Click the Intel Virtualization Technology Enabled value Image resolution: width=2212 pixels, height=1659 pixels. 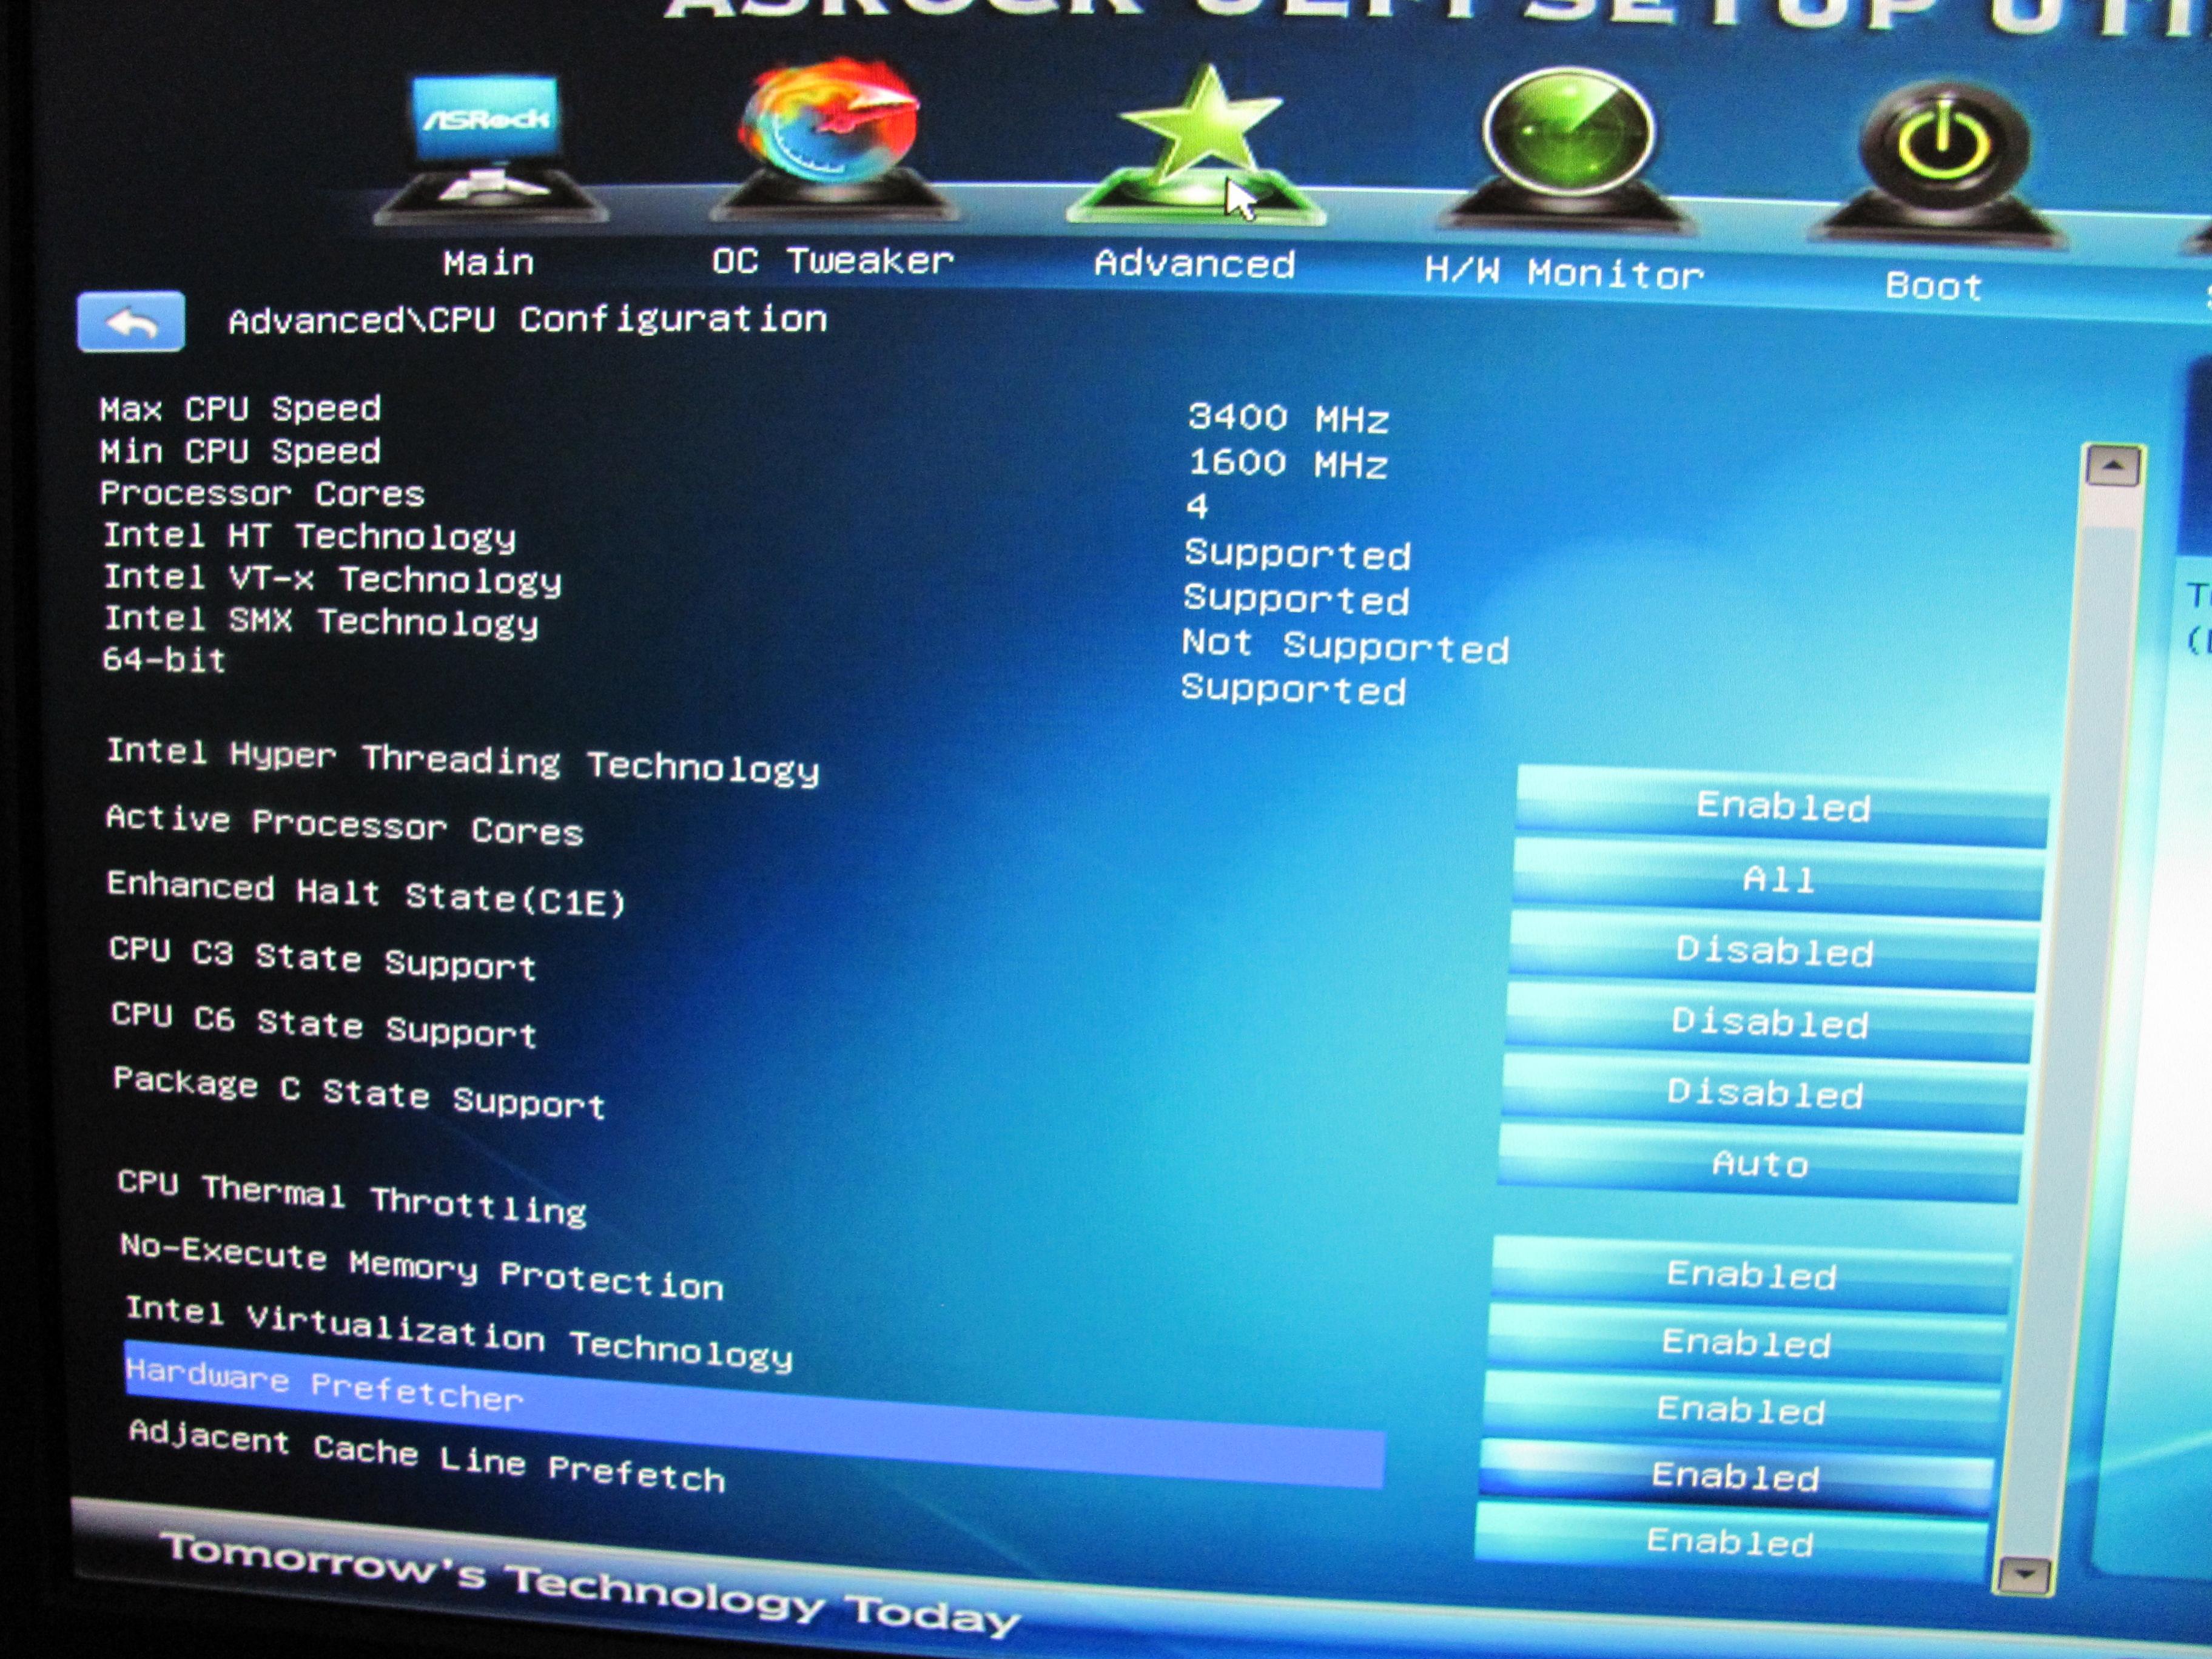[1740, 1410]
